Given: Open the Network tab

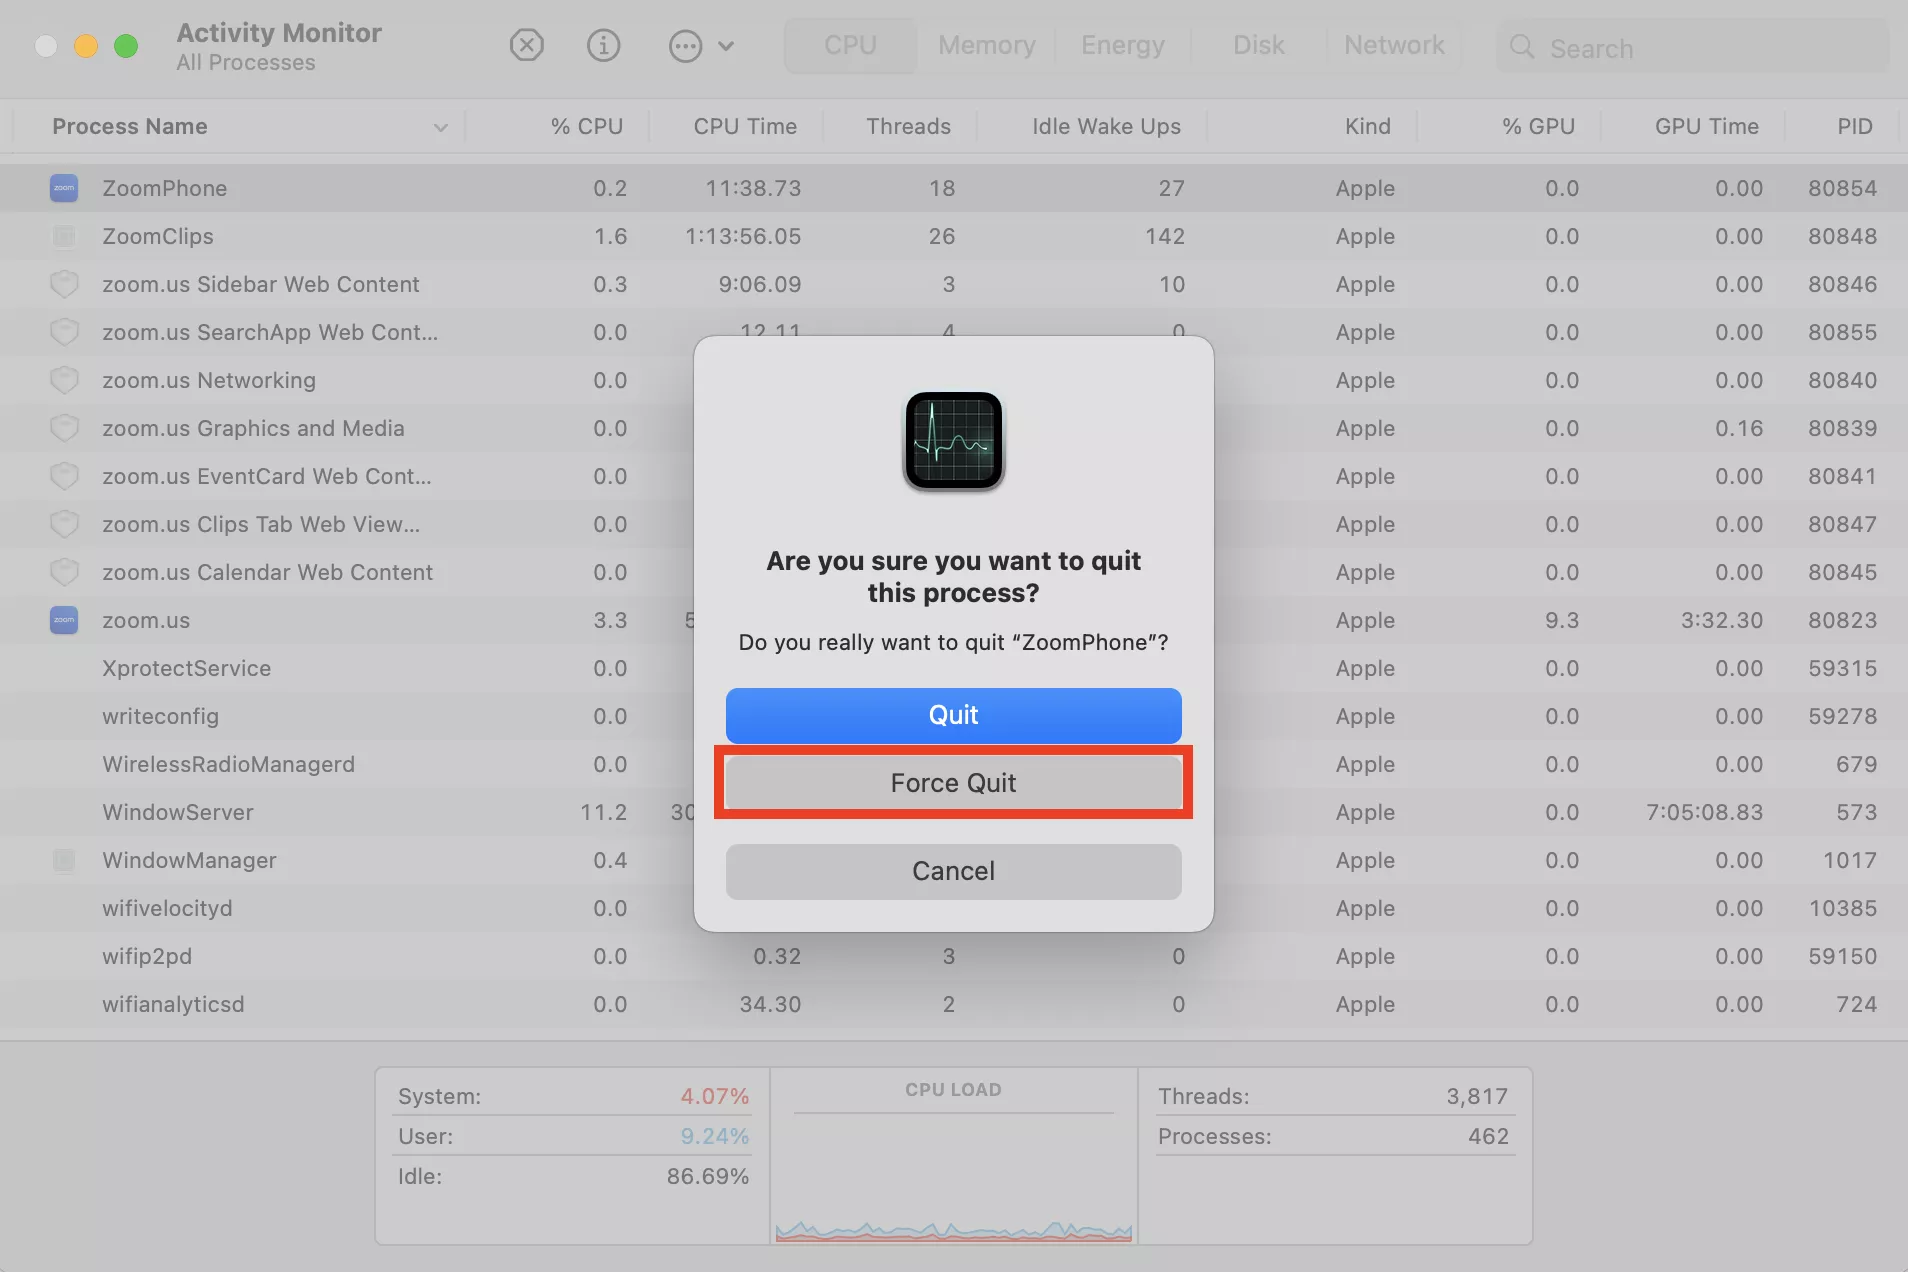Looking at the screenshot, I should (1394, 45).
